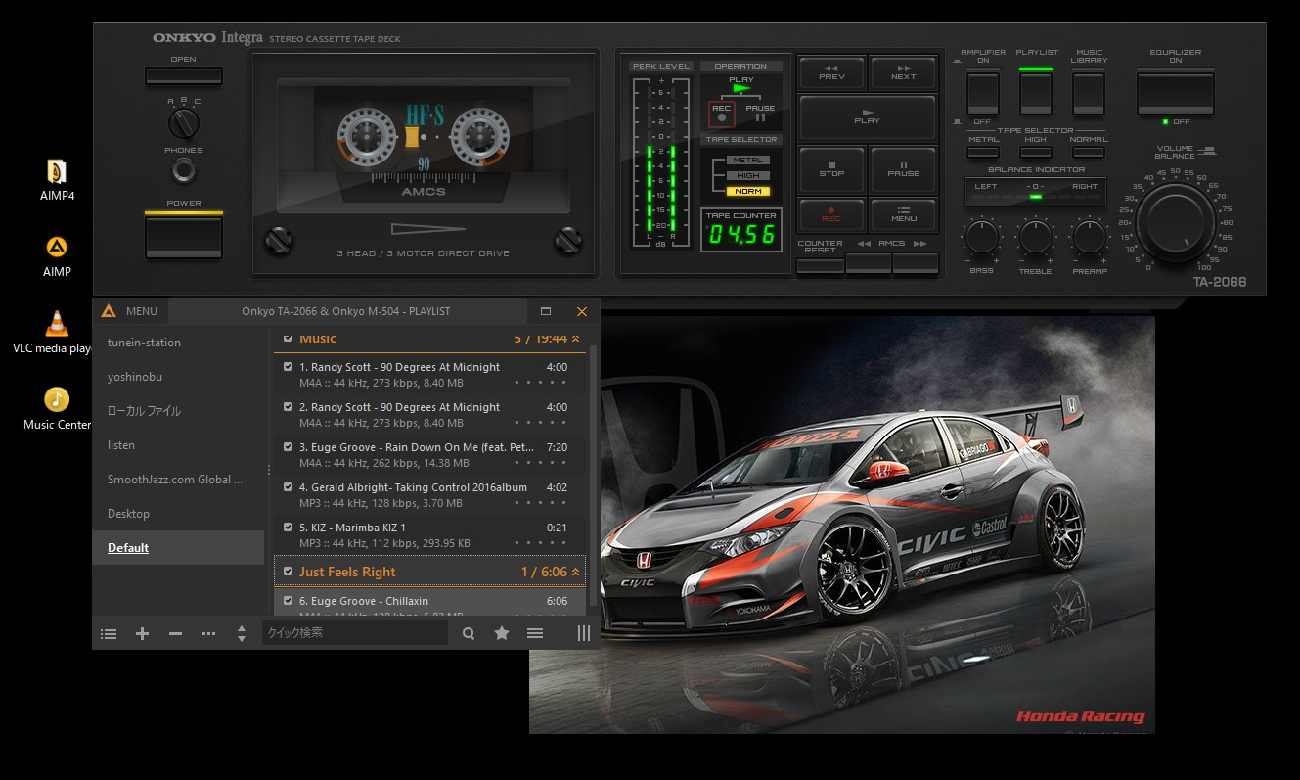Maximize the playlist window
Viewport: 1300px width, 780px height.
[x=546, y=311]
